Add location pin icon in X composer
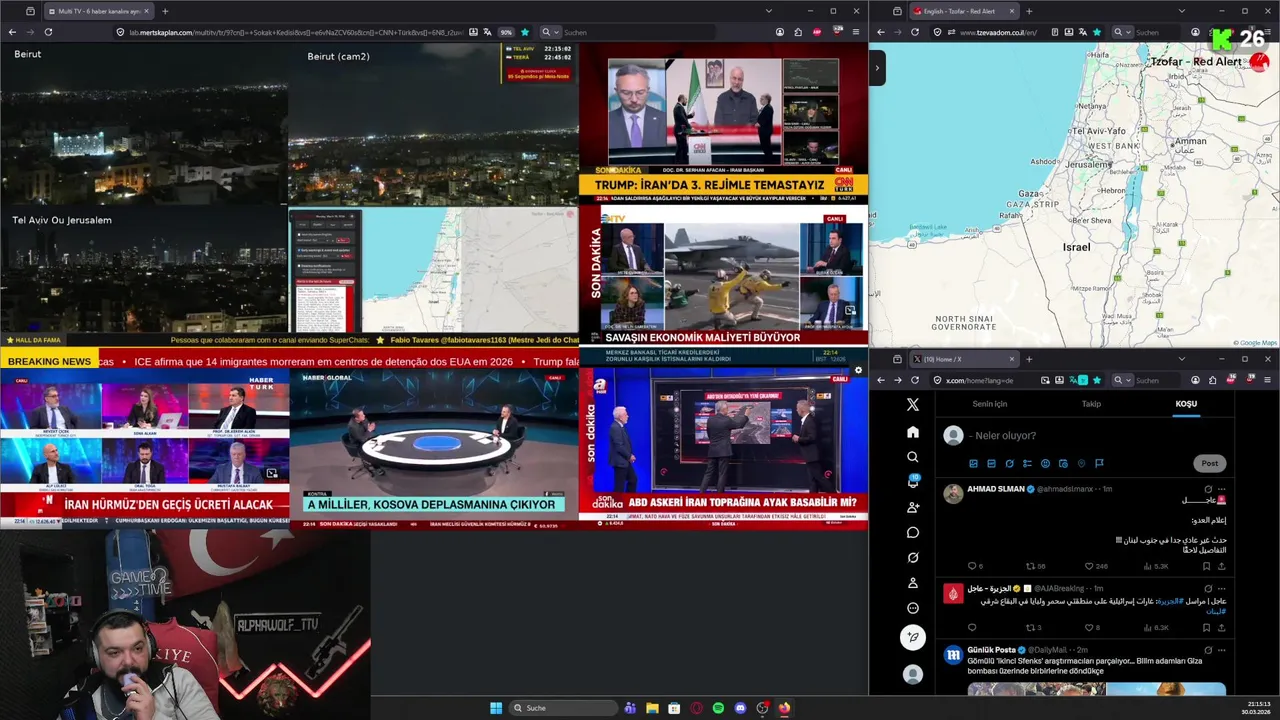 tap(1081, 463)
